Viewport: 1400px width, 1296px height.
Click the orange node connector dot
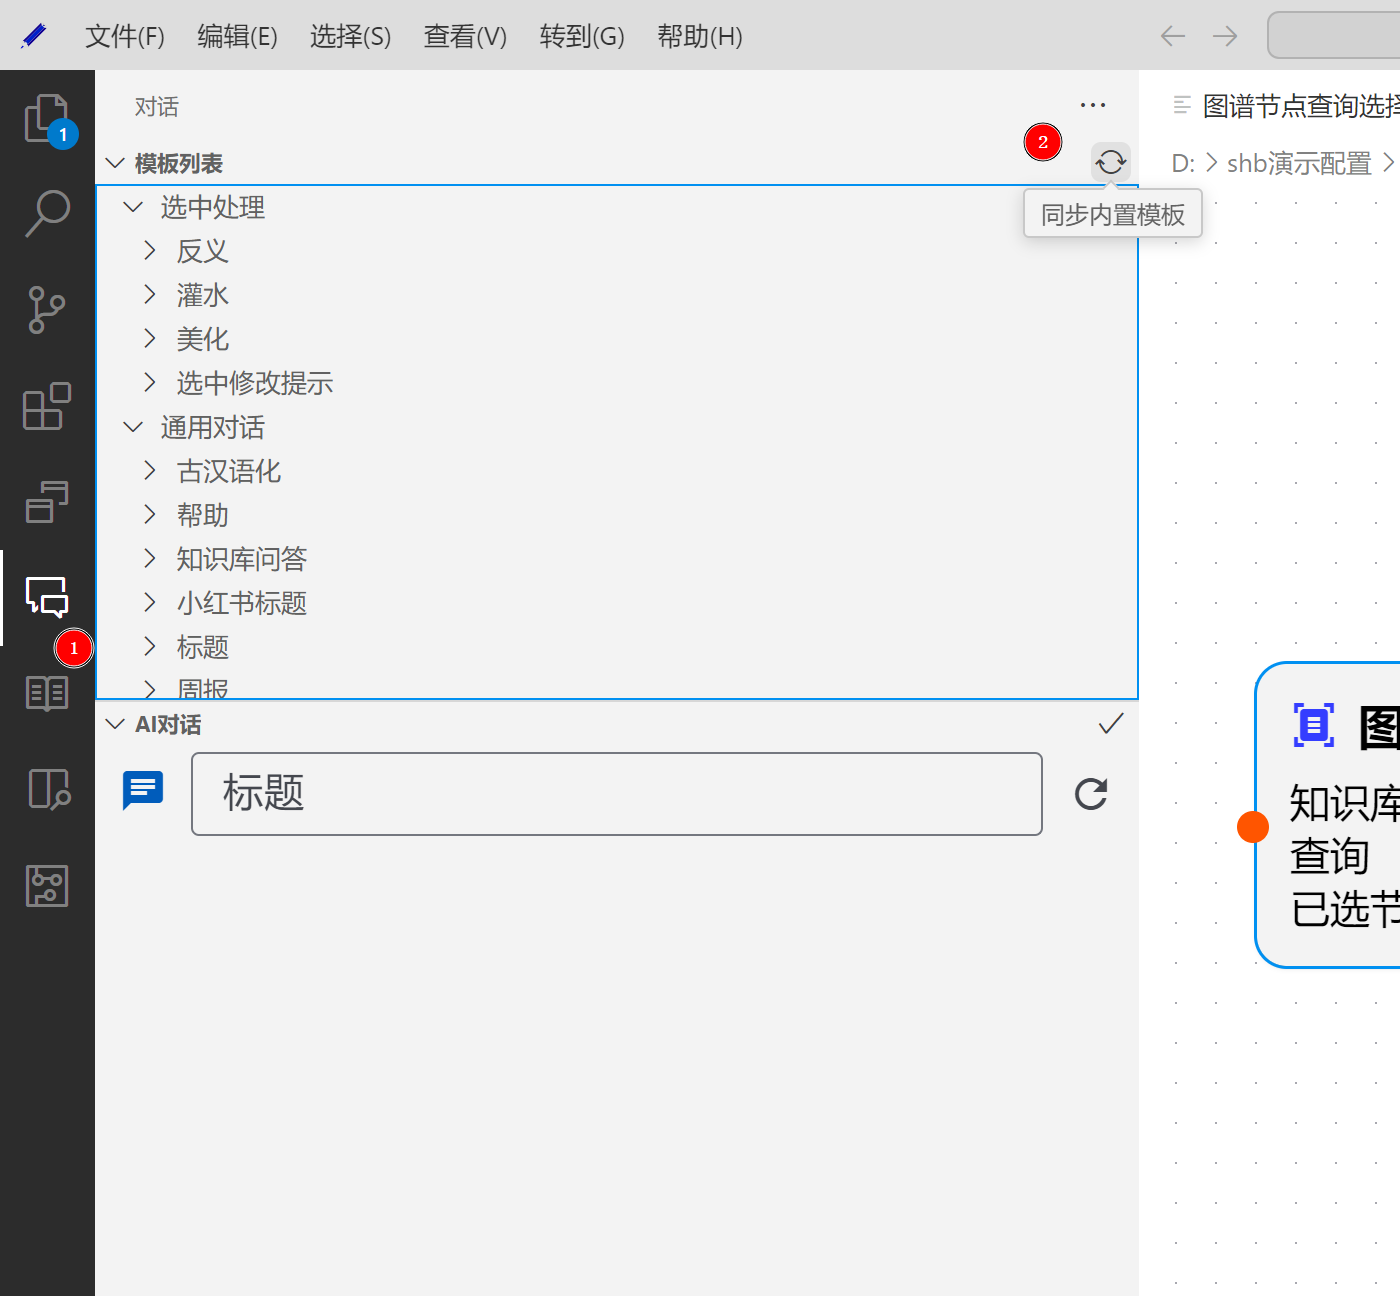1253,827
